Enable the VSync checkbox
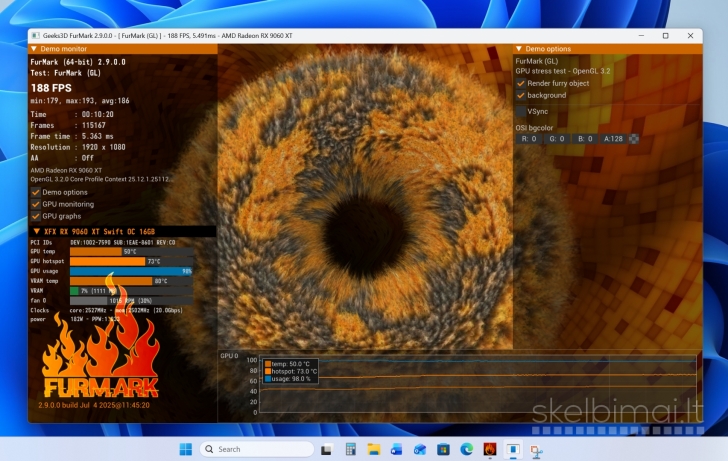The image size is (728, 461). (x=521, y=112)
